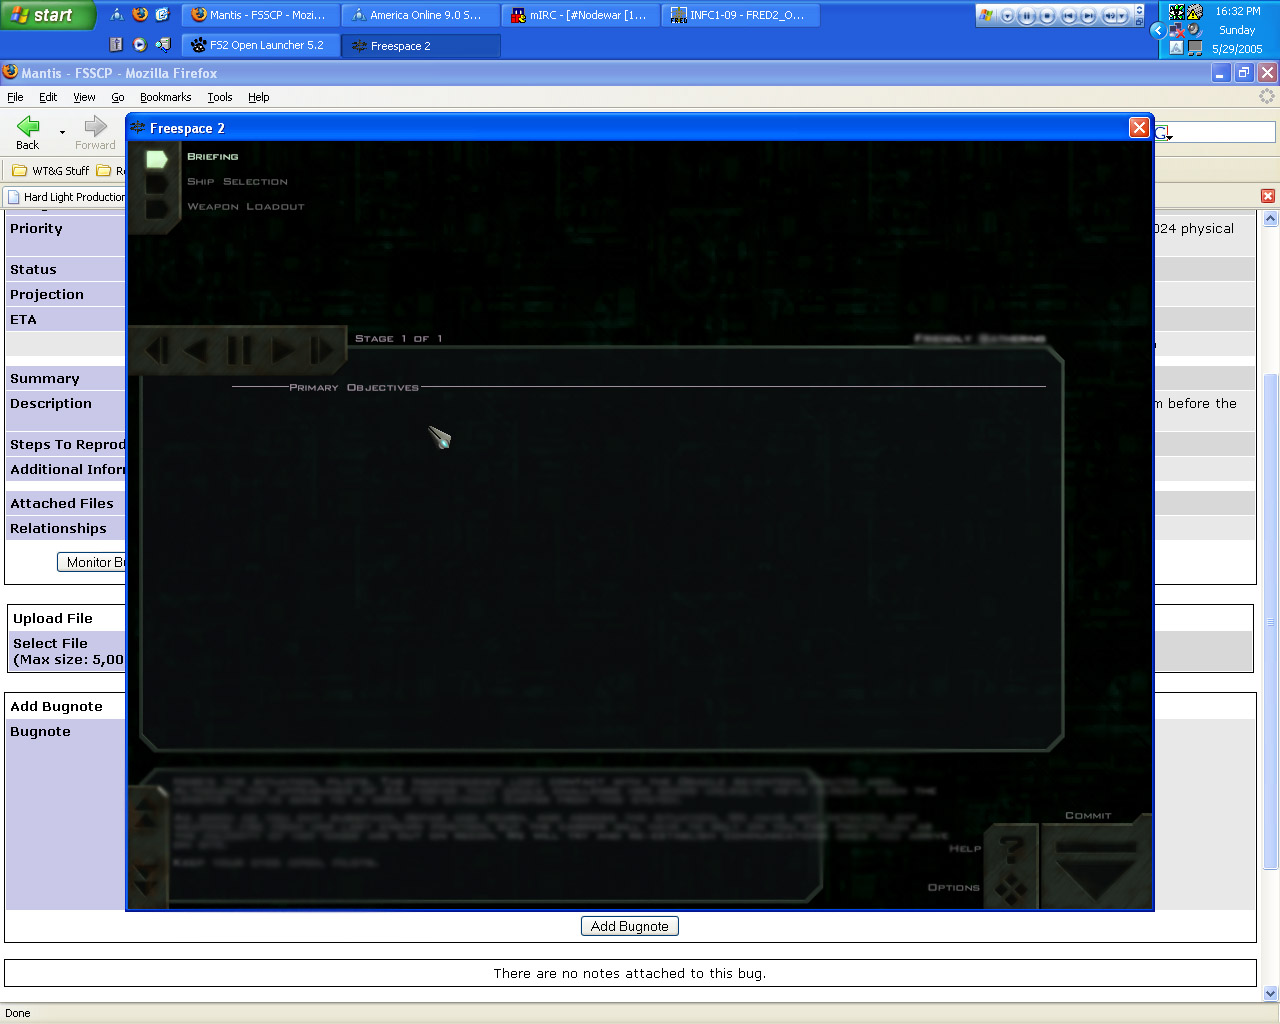Open the WT&G Stuff bookmark folder
The width and height of the screenshot is (1280, 1024).
pos(50,171)
